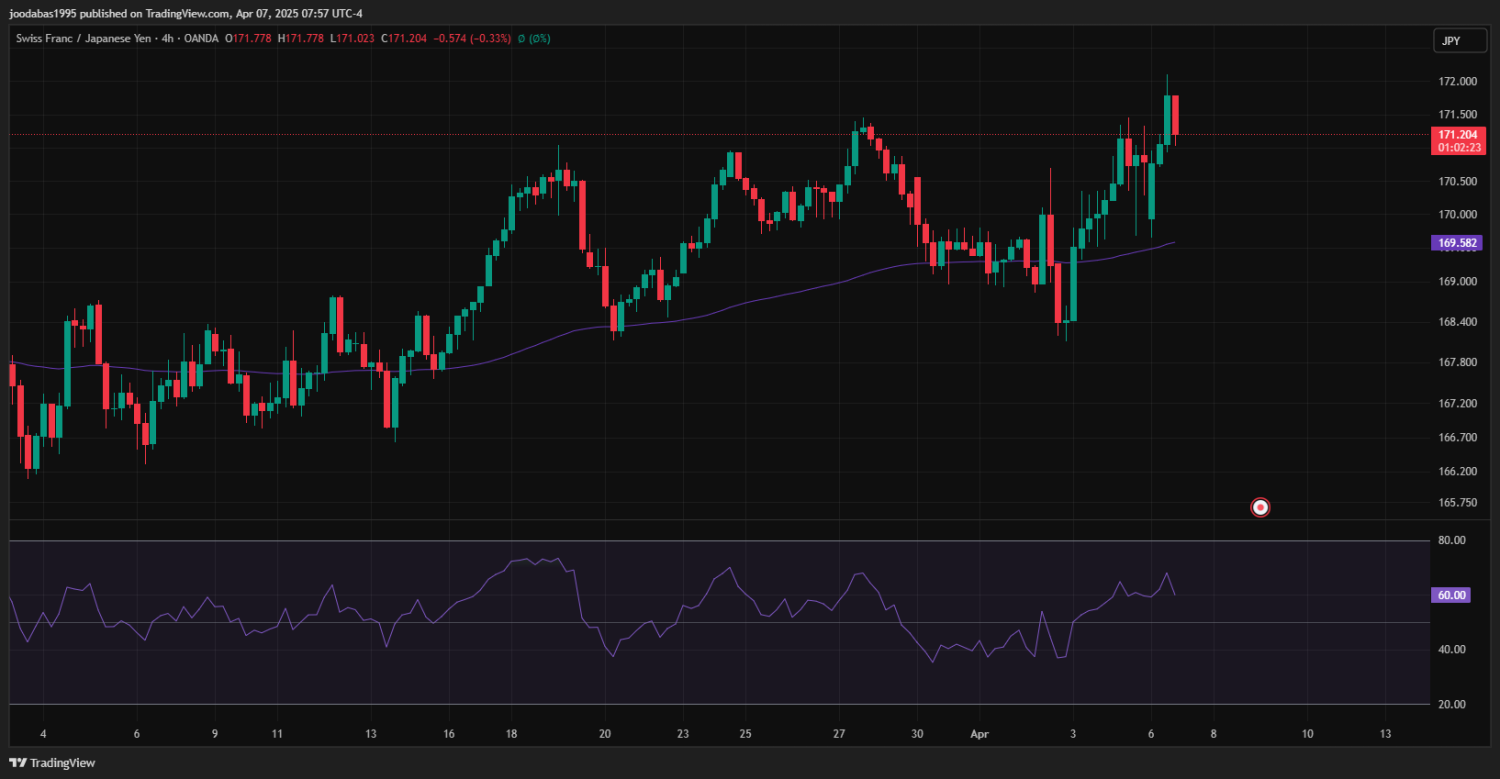Click the 172.000 level on price scale
Viewport: 1500px width, 779px height.
click(1457, 82)
